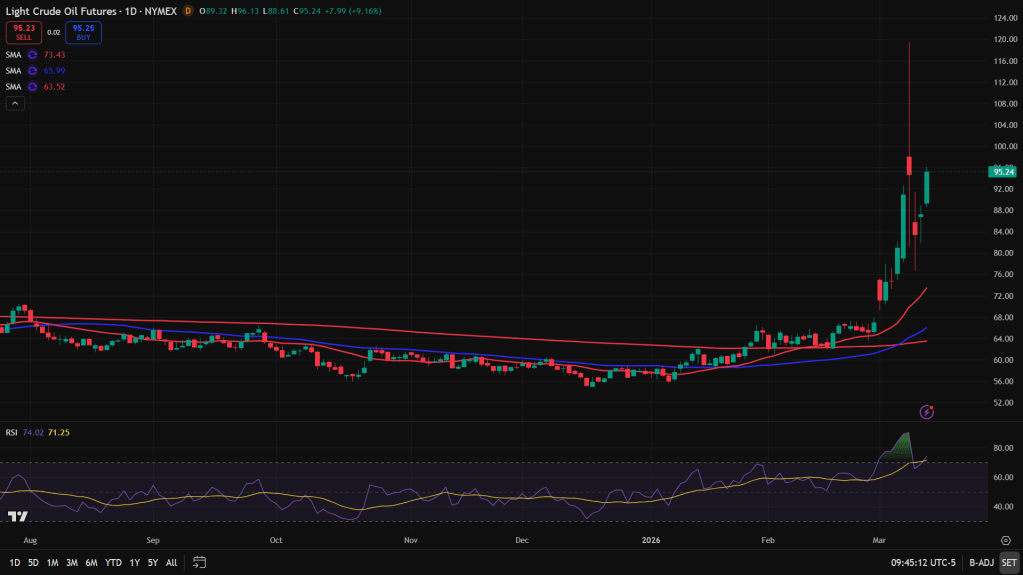Image resolution: width=1023 pixels, height=575 pixels.
Task: Select the 6M date range
Action: [x=91, y=562]
